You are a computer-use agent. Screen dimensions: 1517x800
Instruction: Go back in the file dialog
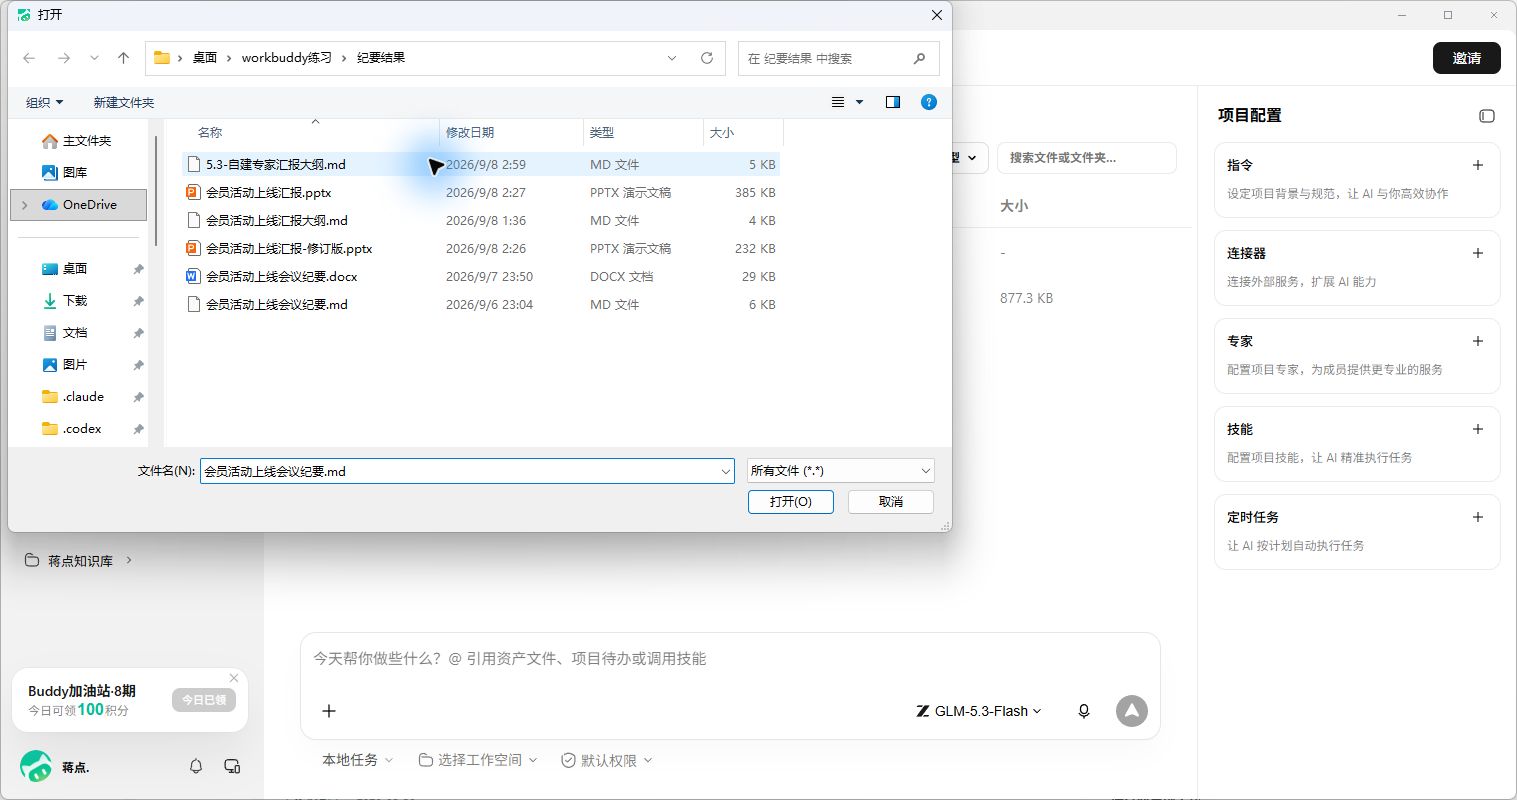[x=29, y=58]
